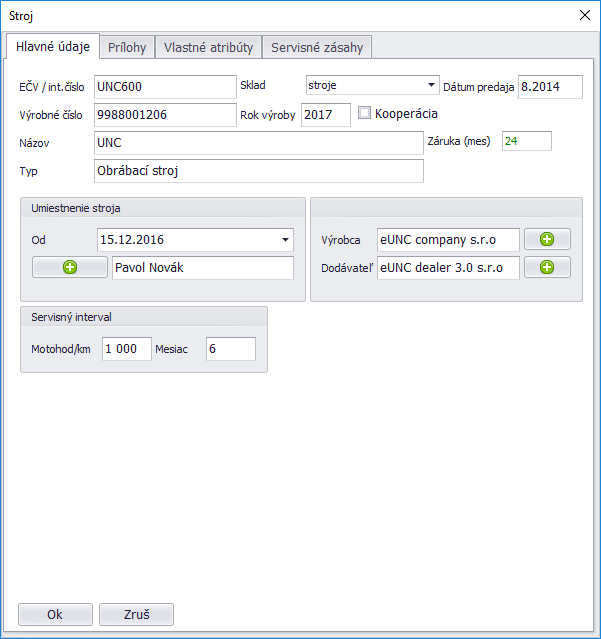This screenshot has height=639, width=601.
Task: Switch to the Prílohy tab
Action: tap(127, 47)
